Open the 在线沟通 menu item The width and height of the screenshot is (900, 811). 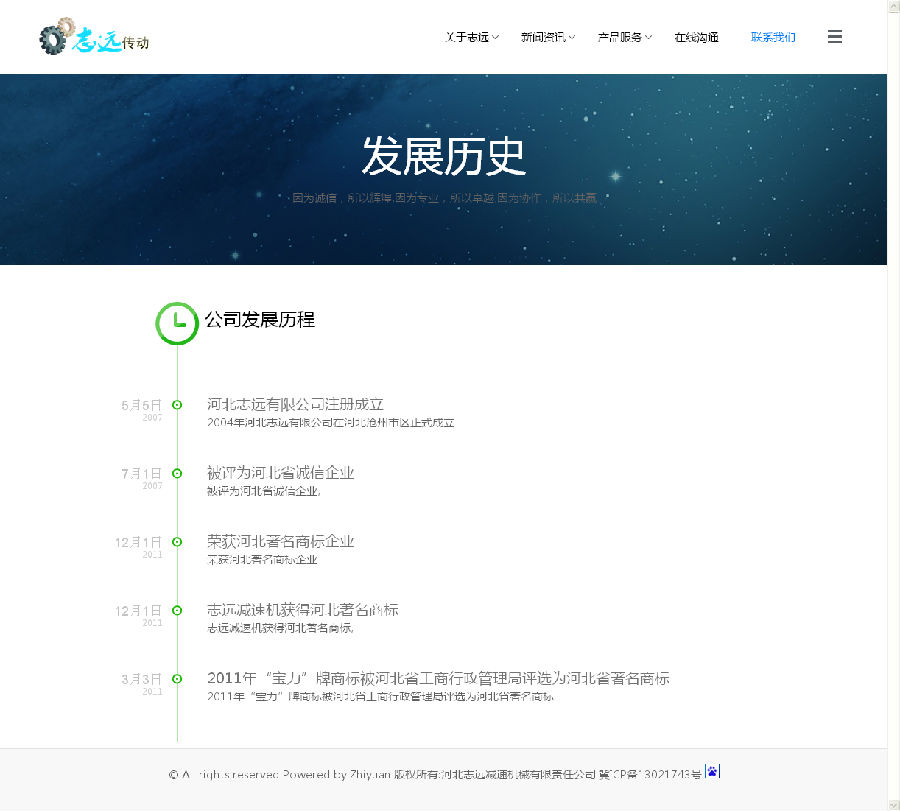click(x=696, y=37)
